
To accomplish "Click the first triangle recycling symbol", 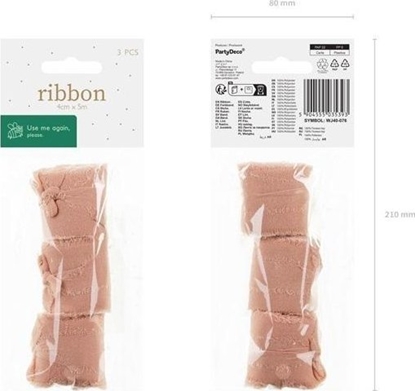I will point(335,63).
